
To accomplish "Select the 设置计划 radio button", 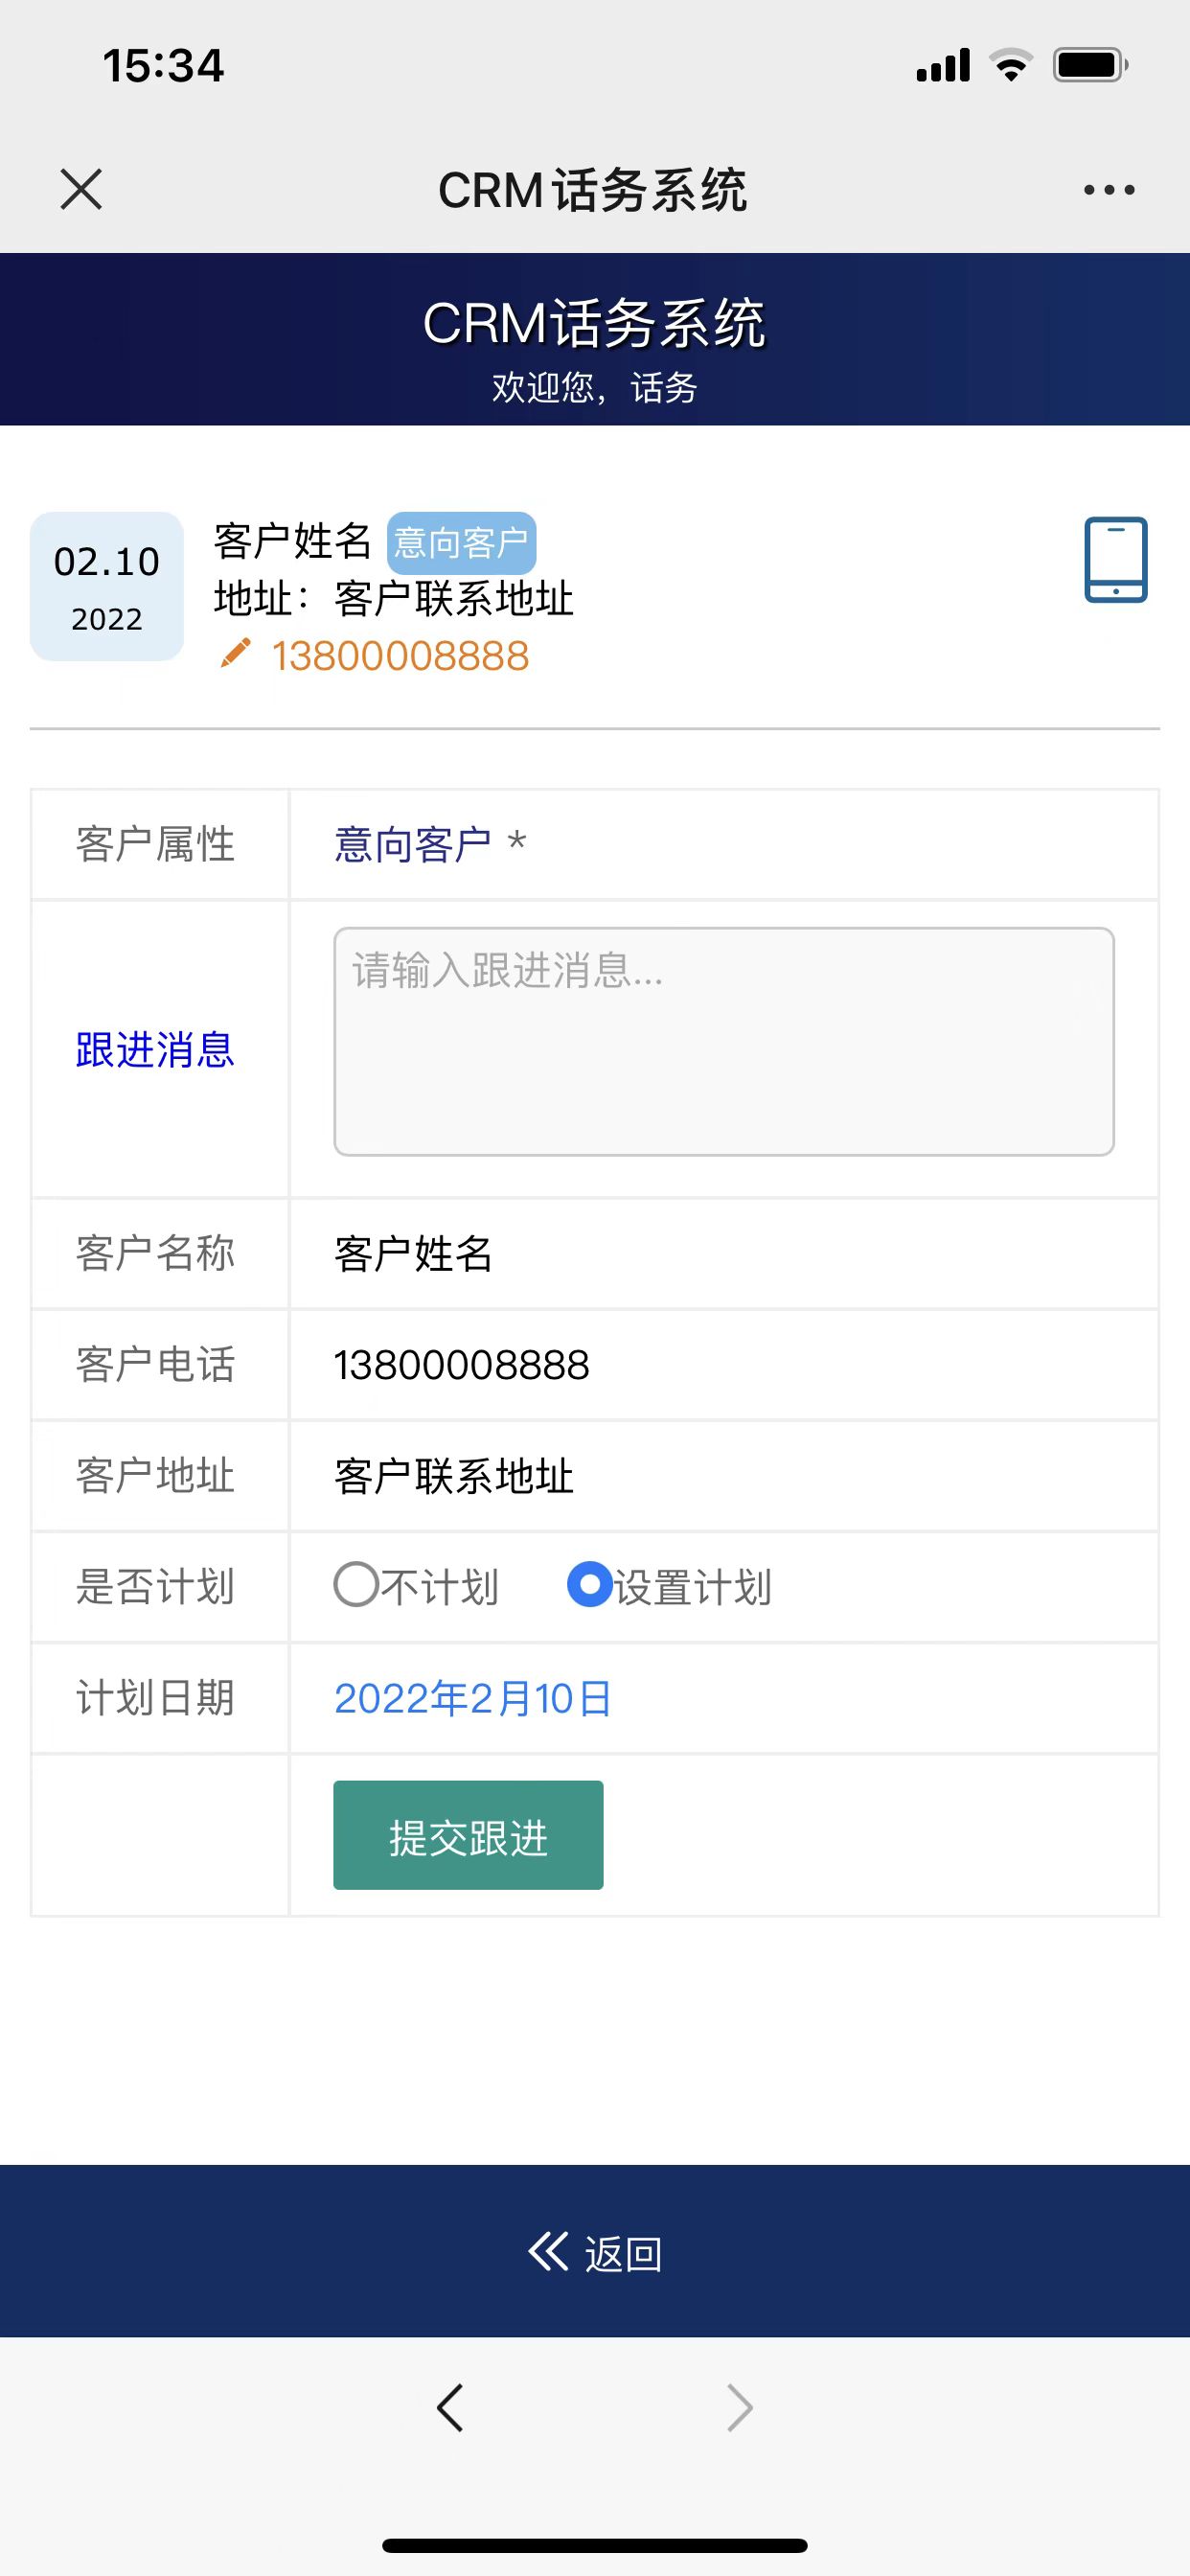I will point(589,1585).
